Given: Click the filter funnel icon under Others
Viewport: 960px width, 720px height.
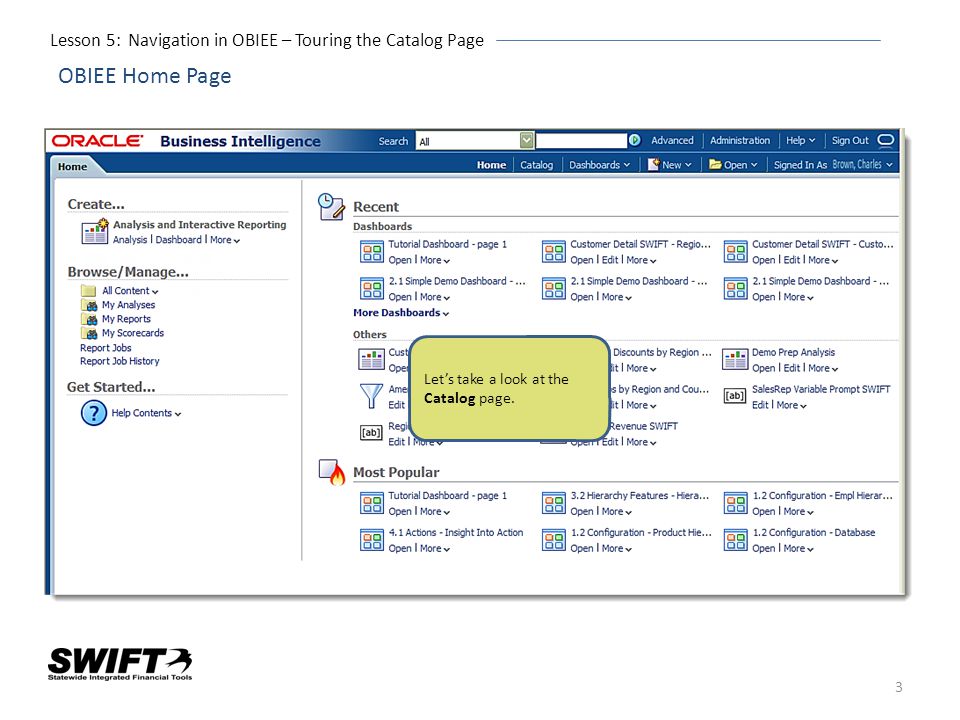Looking at the screenshot, I should click(x=371, y=396).
